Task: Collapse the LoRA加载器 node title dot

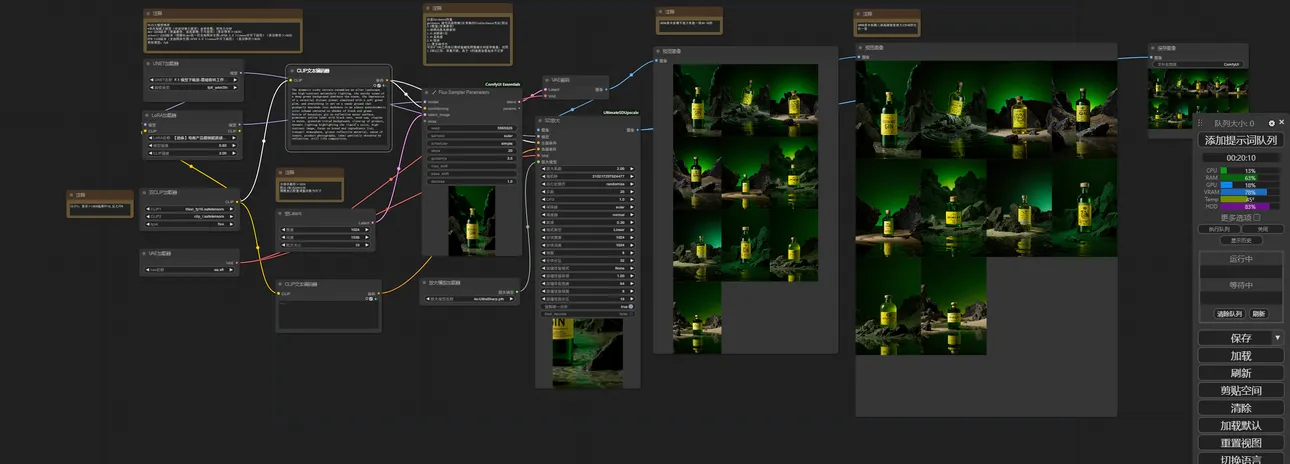Action: 148,116
